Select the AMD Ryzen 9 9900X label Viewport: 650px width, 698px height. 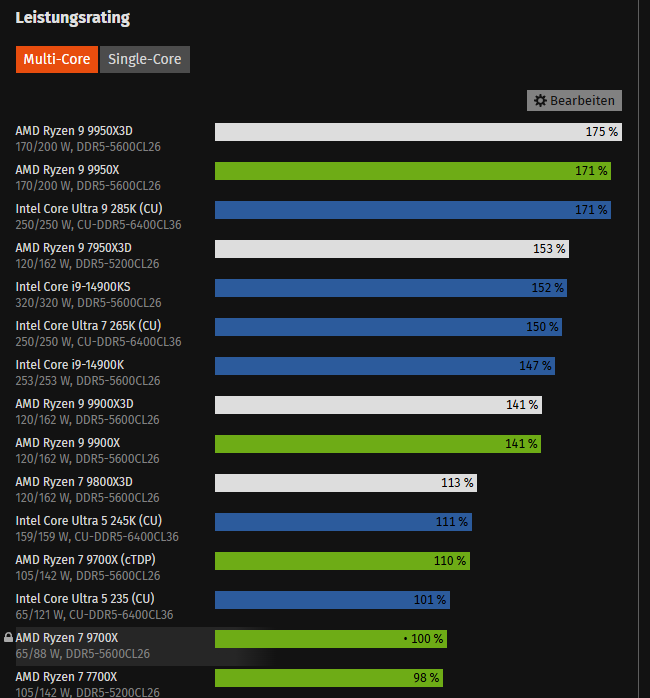pos(68,443)
